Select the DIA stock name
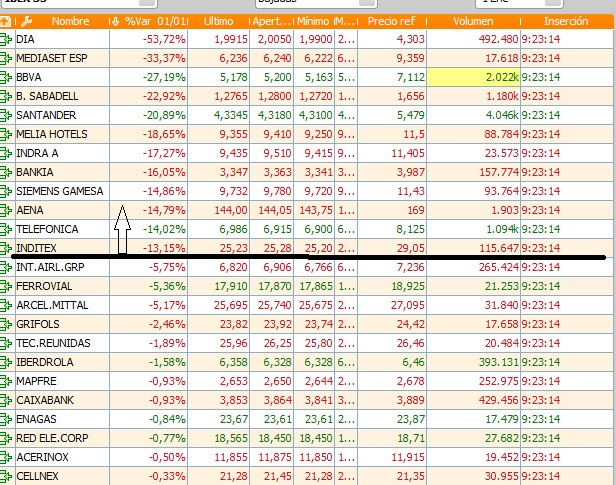 [x=25, y=39]
